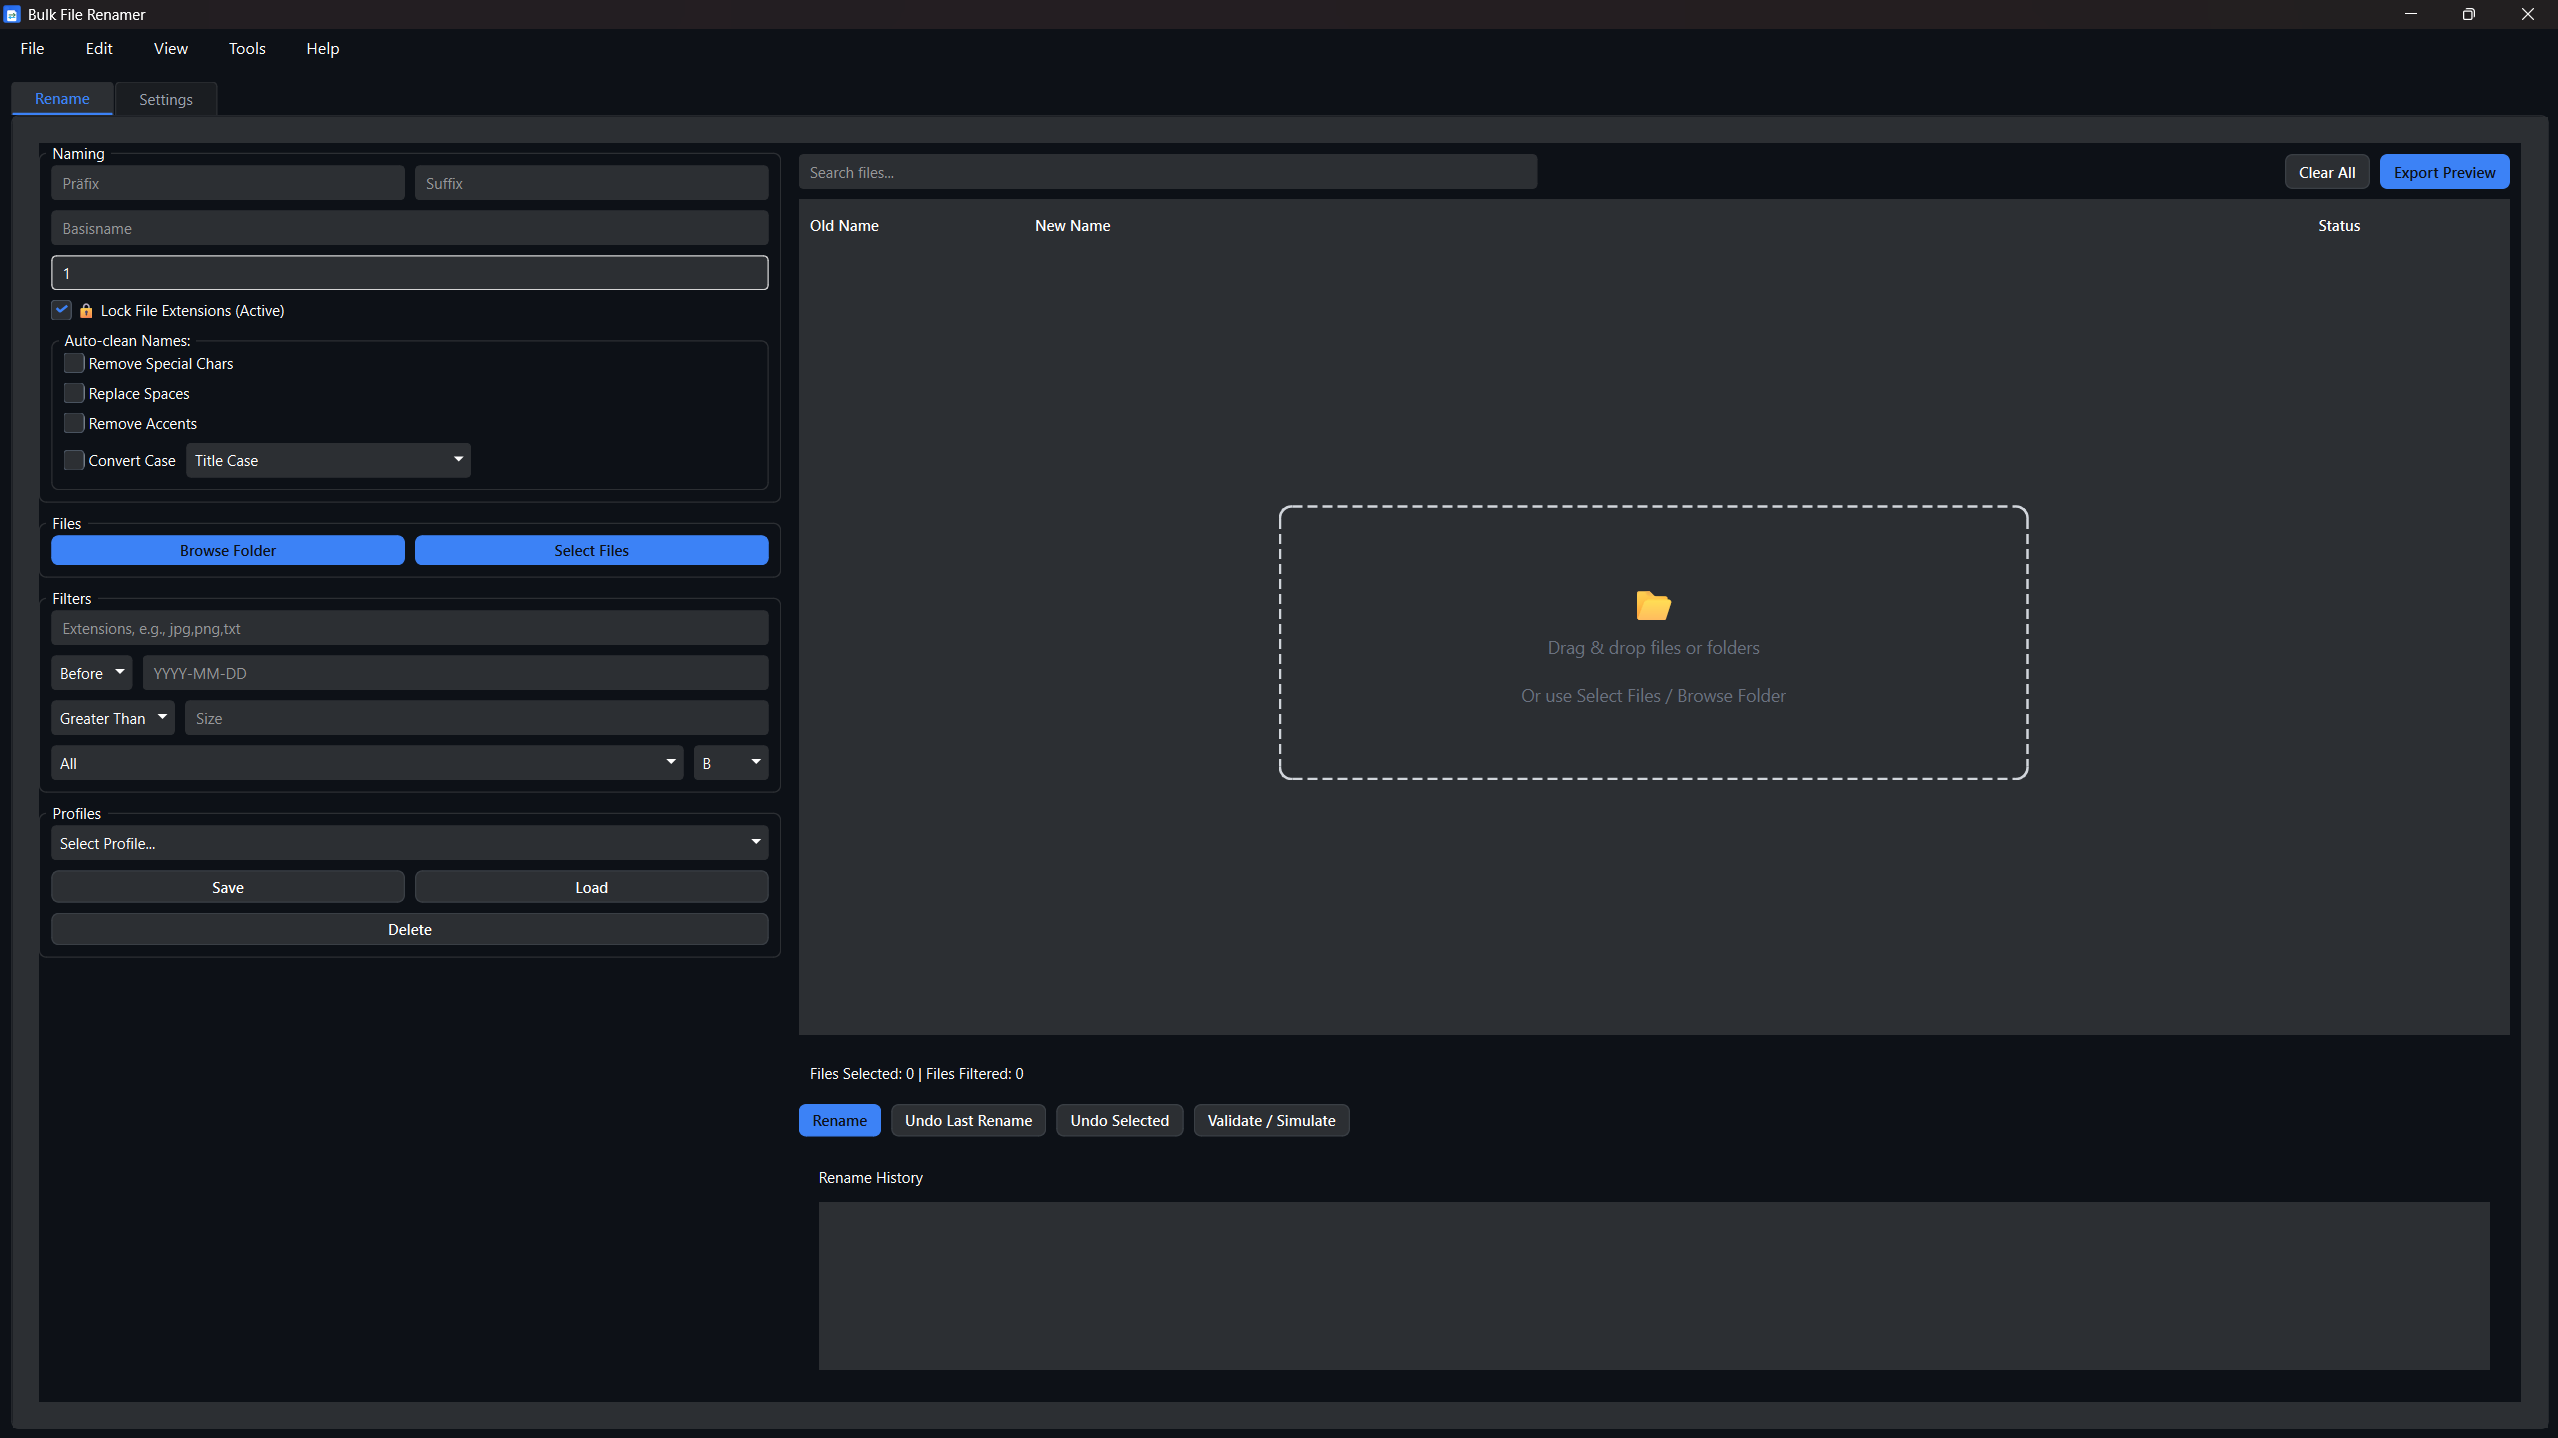Open the Tools menu
Image resolution: width=2558 pixels, height=1438 pixels.
point(247,48)
